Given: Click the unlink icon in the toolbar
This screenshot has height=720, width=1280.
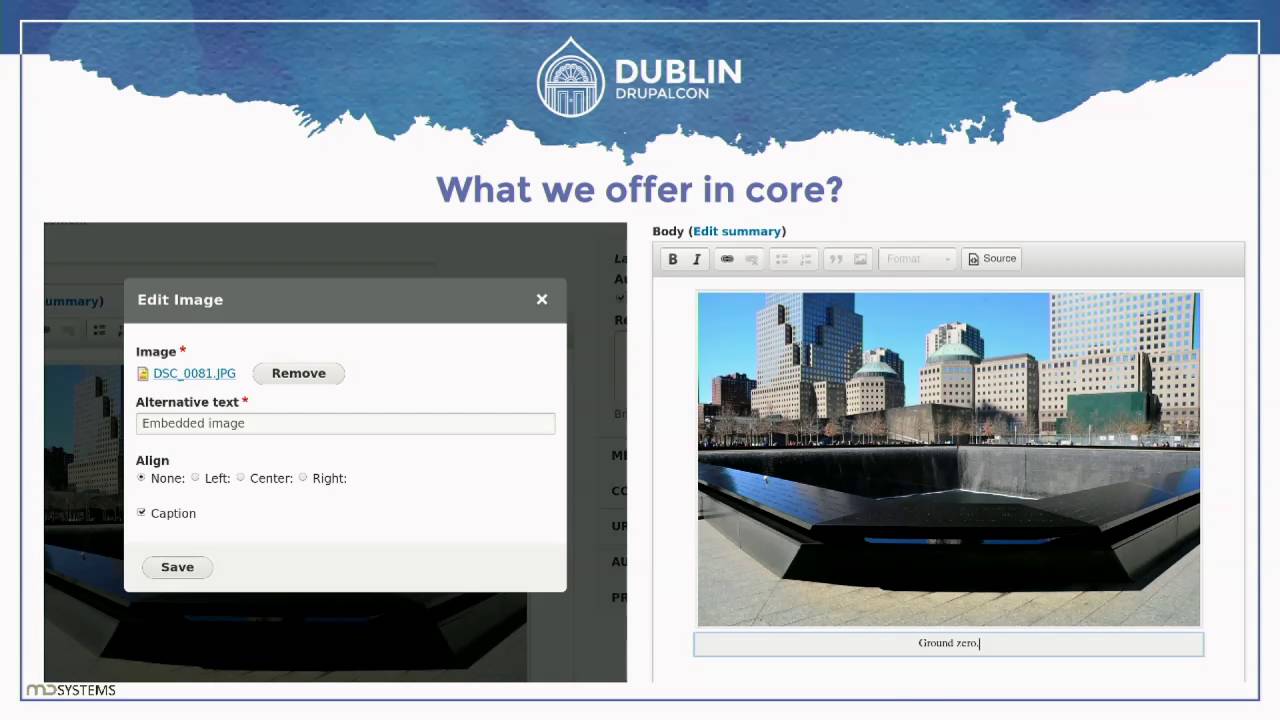Looking at the screenshot, I should [751, 259].
